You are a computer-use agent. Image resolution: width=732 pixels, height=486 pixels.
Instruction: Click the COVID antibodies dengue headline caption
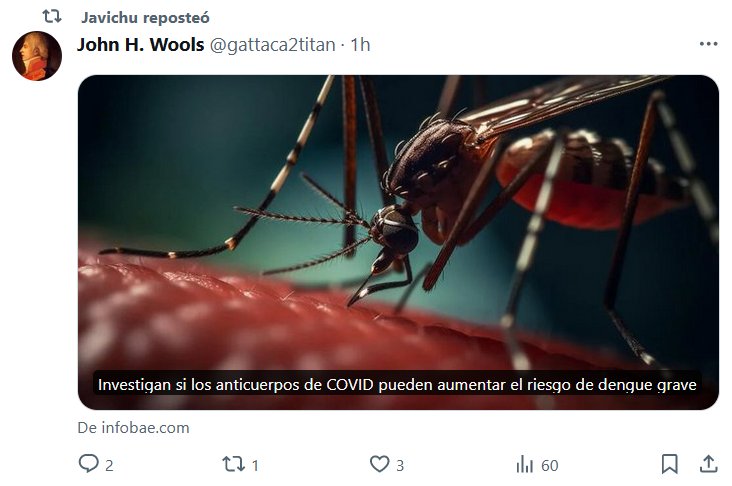point(397,385)
